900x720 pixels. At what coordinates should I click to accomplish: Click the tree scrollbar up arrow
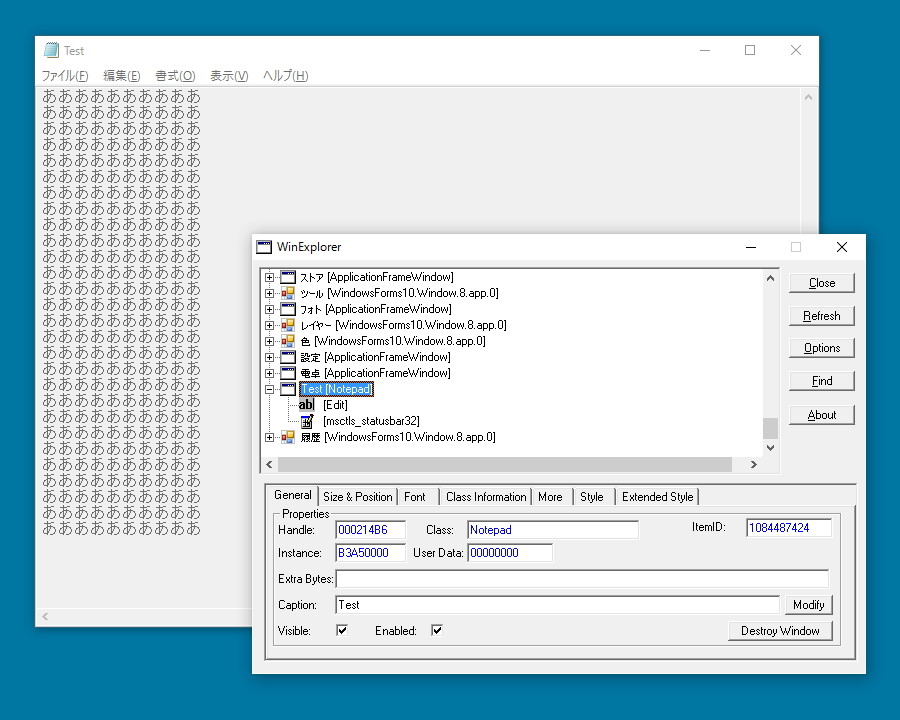coord(770,278)
